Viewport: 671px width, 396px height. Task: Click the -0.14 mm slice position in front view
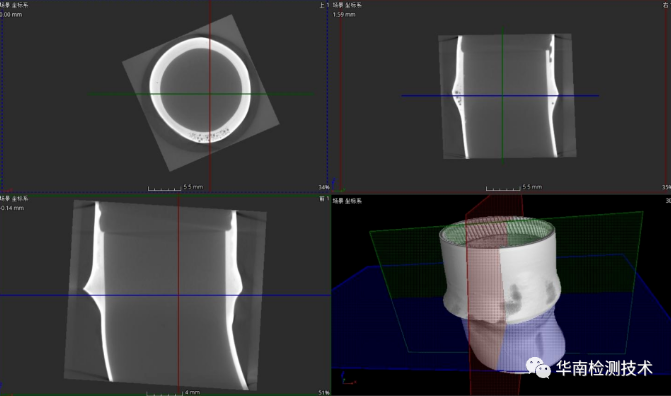(x=12, y=208)
